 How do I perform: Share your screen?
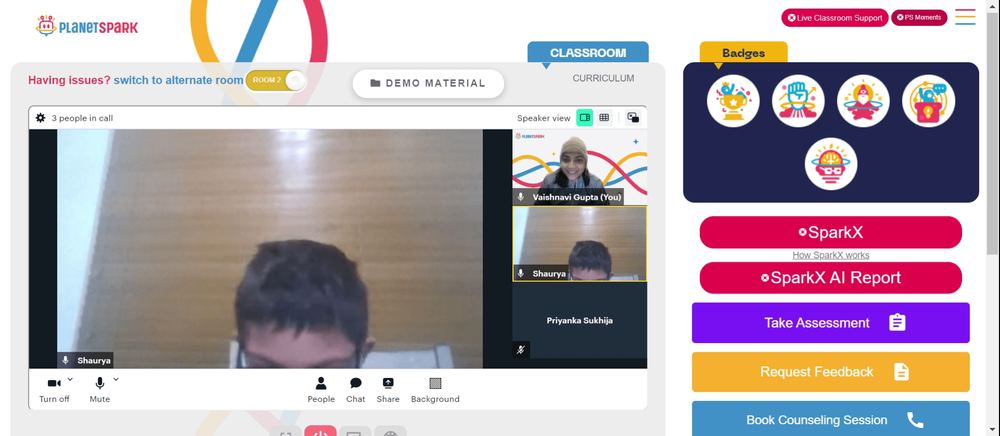click(x=388, y=389)
